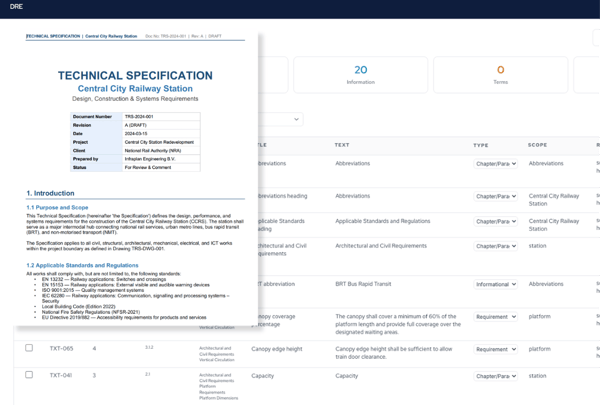Open Type dropdown for Applicable Standards row
This screenshot has height=405, width=600.
tap(495, 221)
